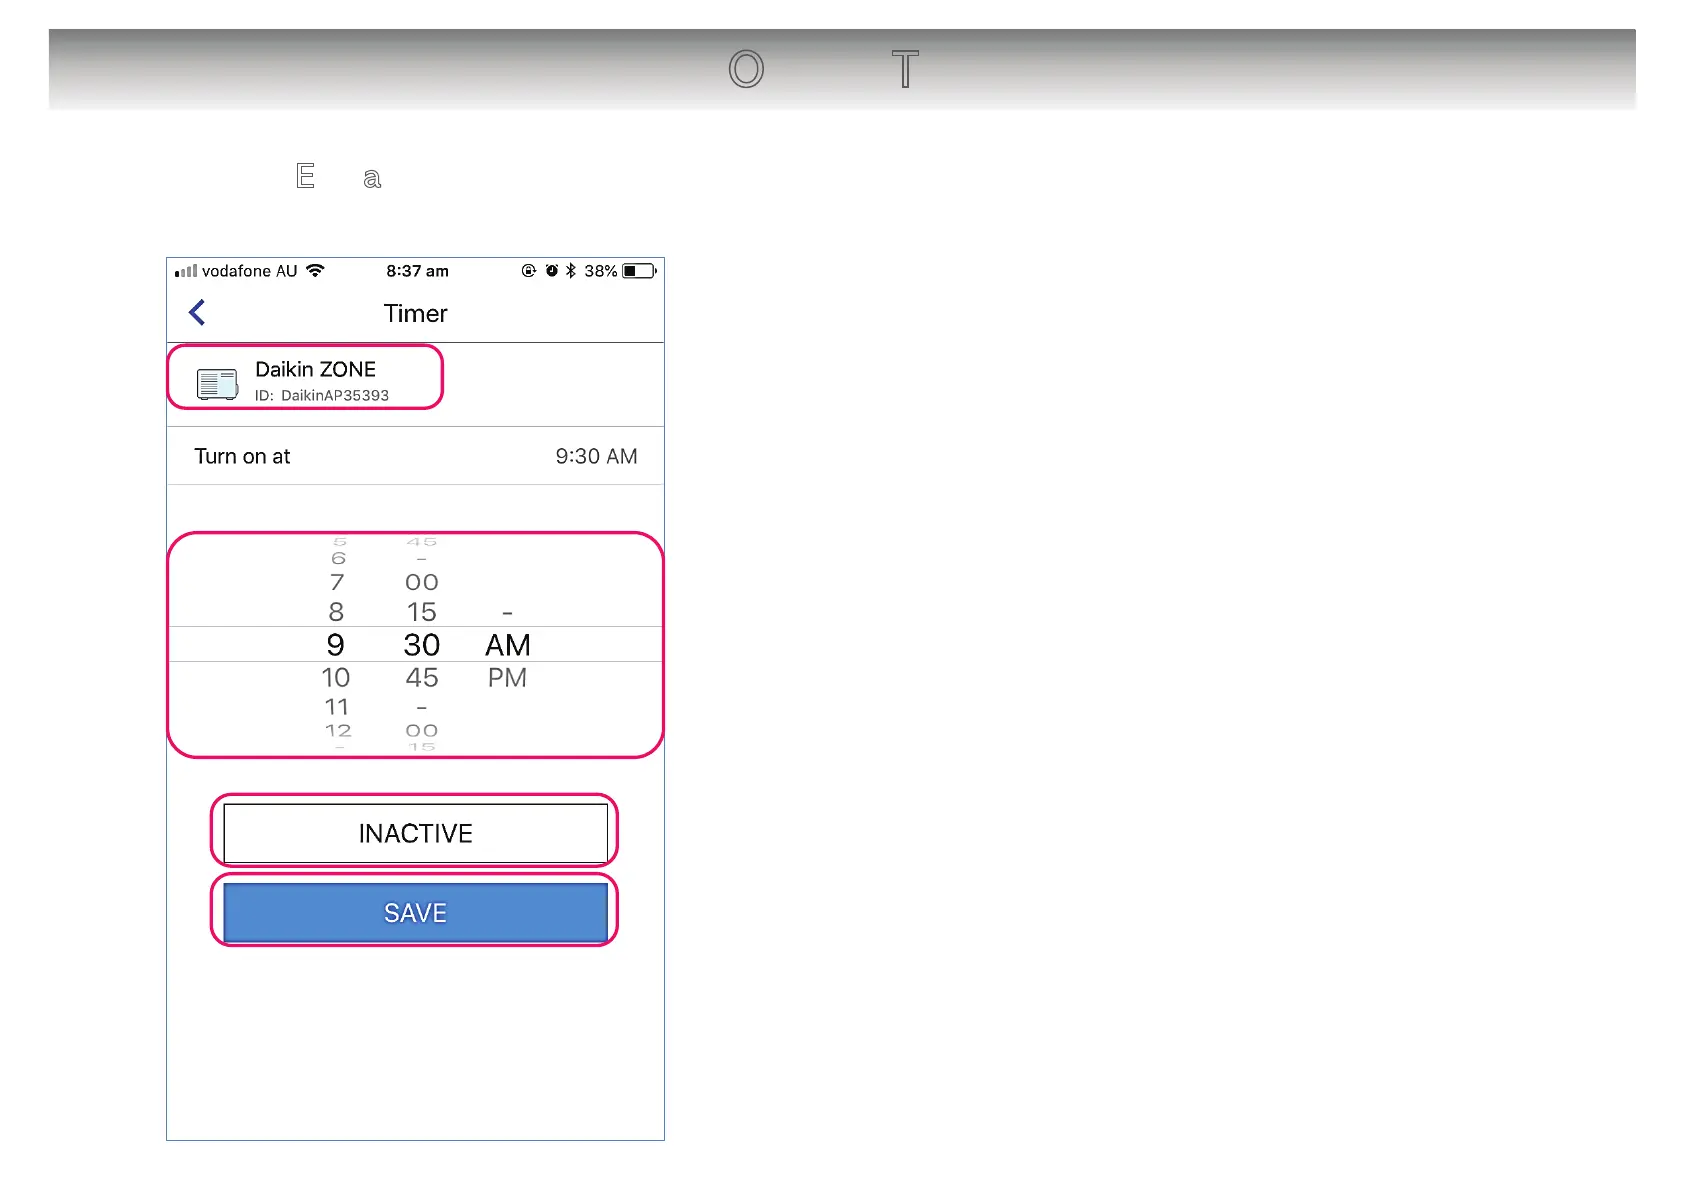Click the 'Timer' screen title

(x=415, y=313)
